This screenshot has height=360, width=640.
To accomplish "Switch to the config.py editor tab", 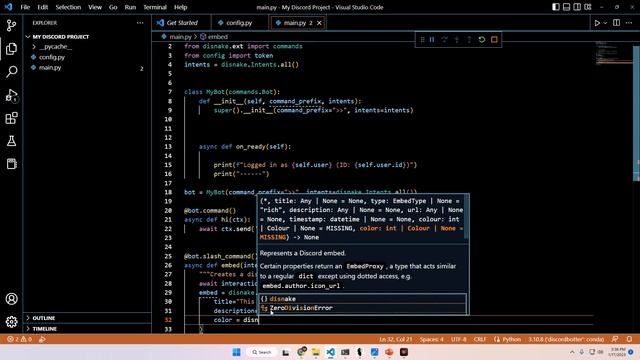I will pyautogui.click(x=240, y=23).
